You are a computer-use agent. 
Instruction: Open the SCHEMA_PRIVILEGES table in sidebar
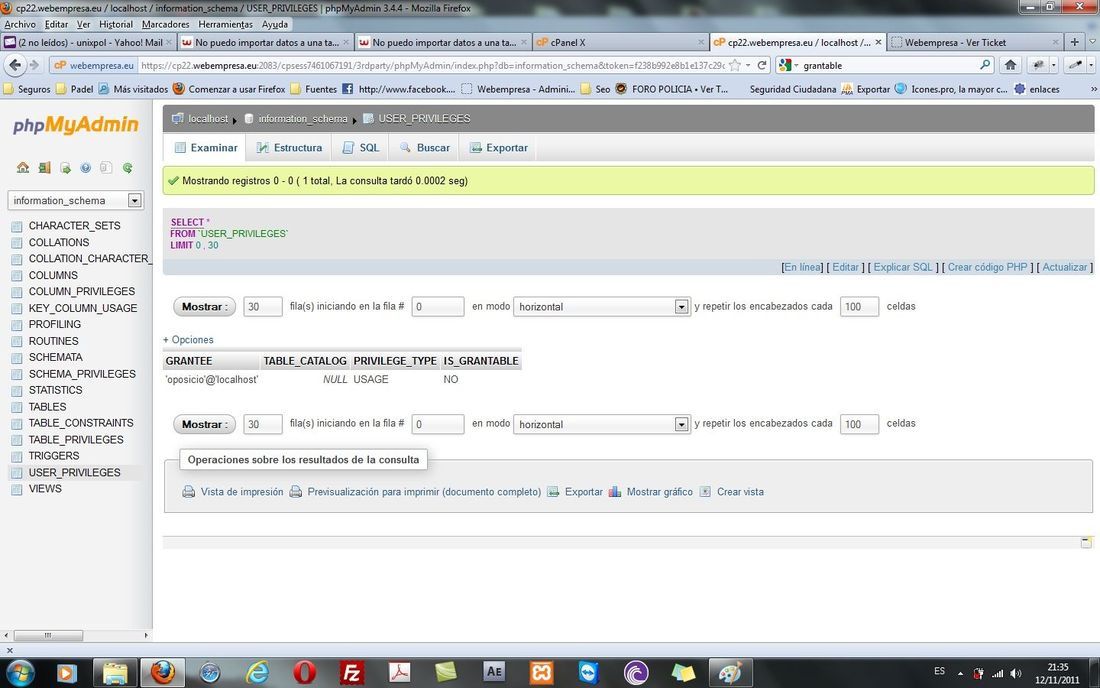click(x=82, y=374)
